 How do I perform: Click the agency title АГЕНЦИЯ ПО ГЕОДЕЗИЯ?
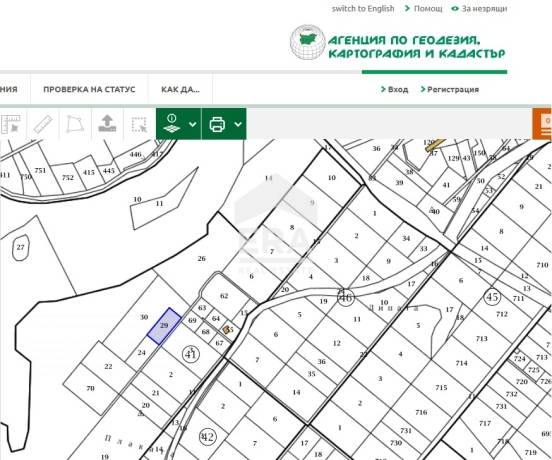[404, 40]
